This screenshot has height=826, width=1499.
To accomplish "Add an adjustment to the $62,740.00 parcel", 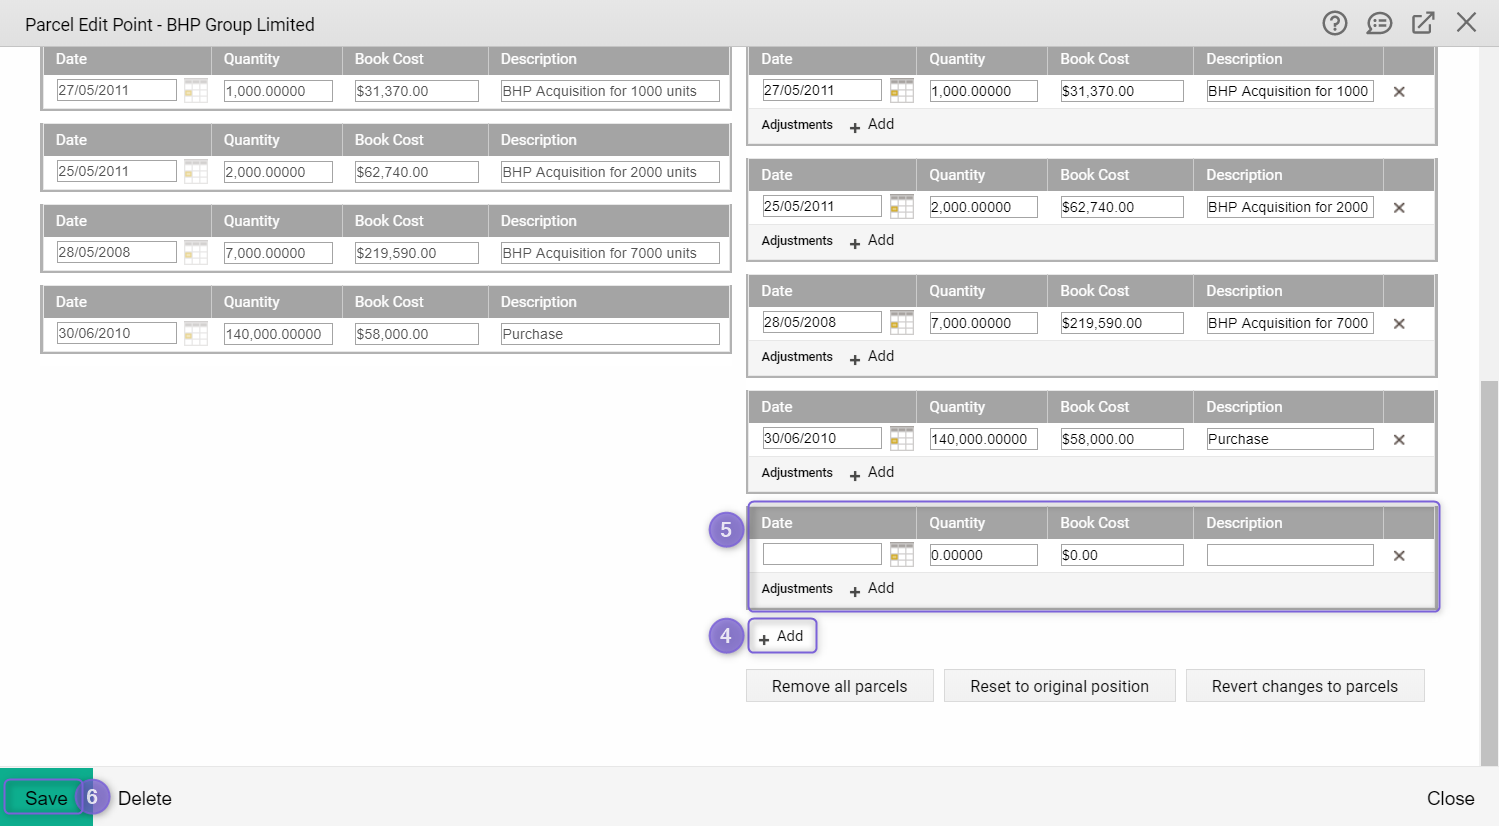I will [872, 241].
